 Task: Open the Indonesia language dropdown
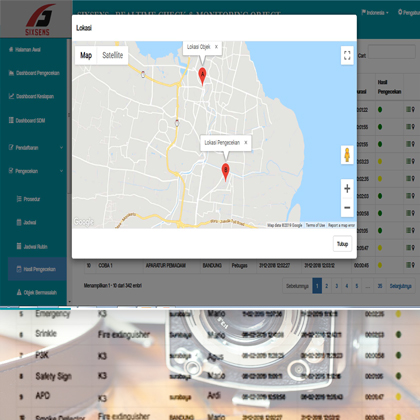point(375,13)
